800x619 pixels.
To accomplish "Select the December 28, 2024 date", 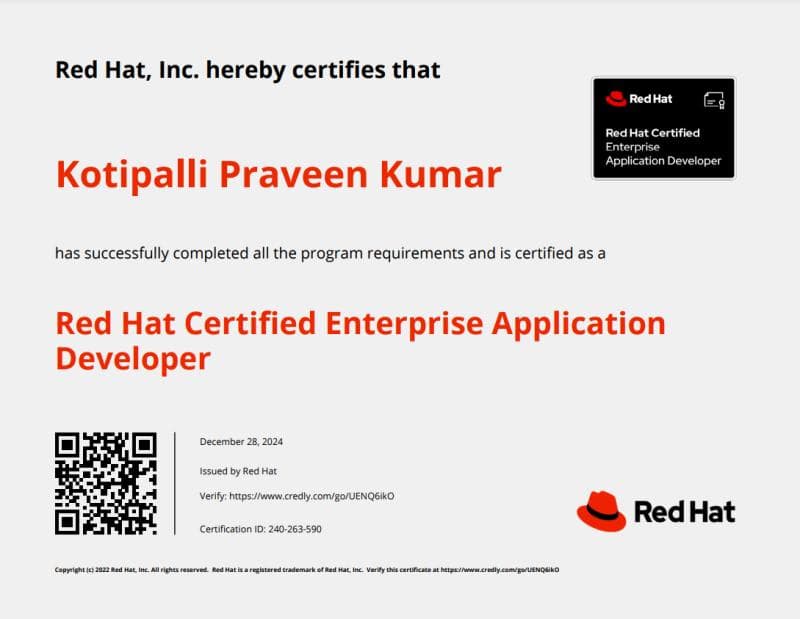I will coord(241,440).
